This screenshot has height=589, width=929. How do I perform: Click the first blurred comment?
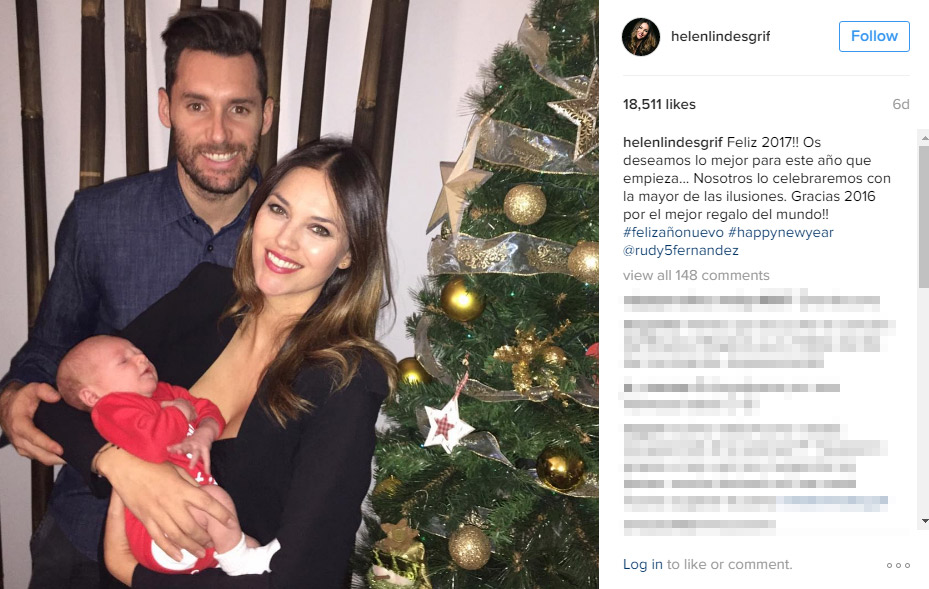click(x=751, y=301)
